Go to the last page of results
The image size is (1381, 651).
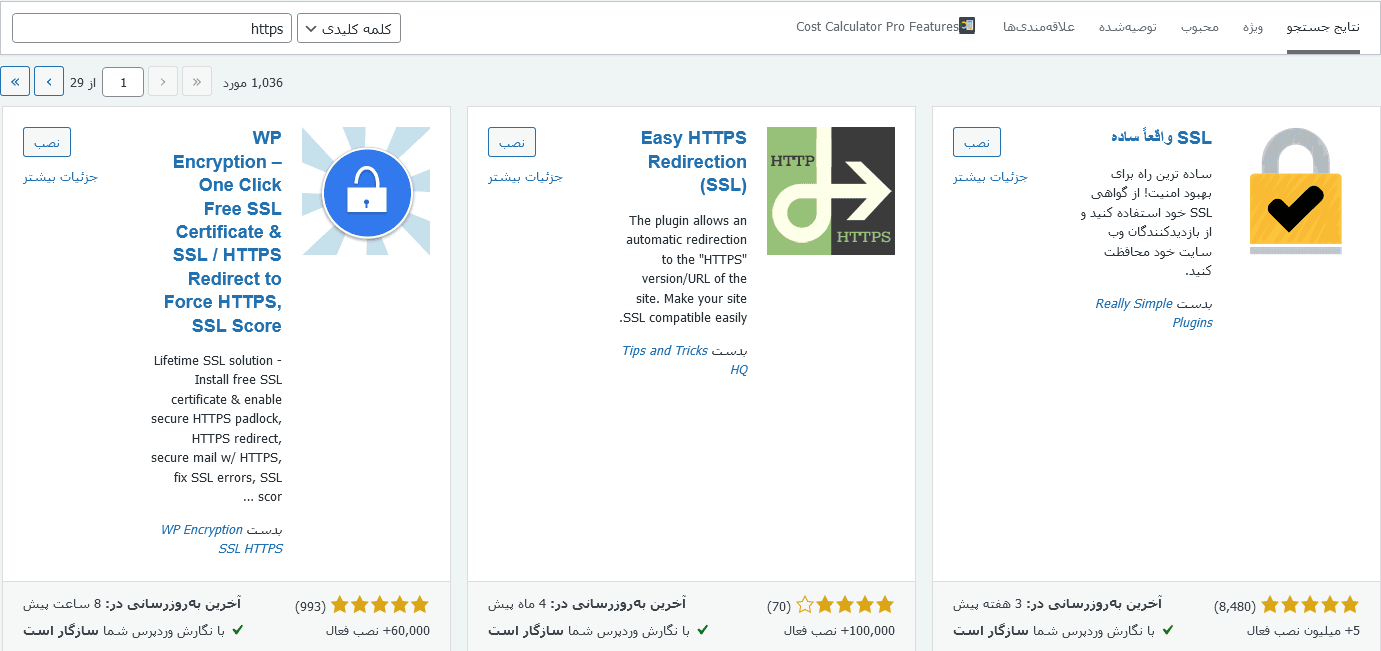[x=15, y=82]
